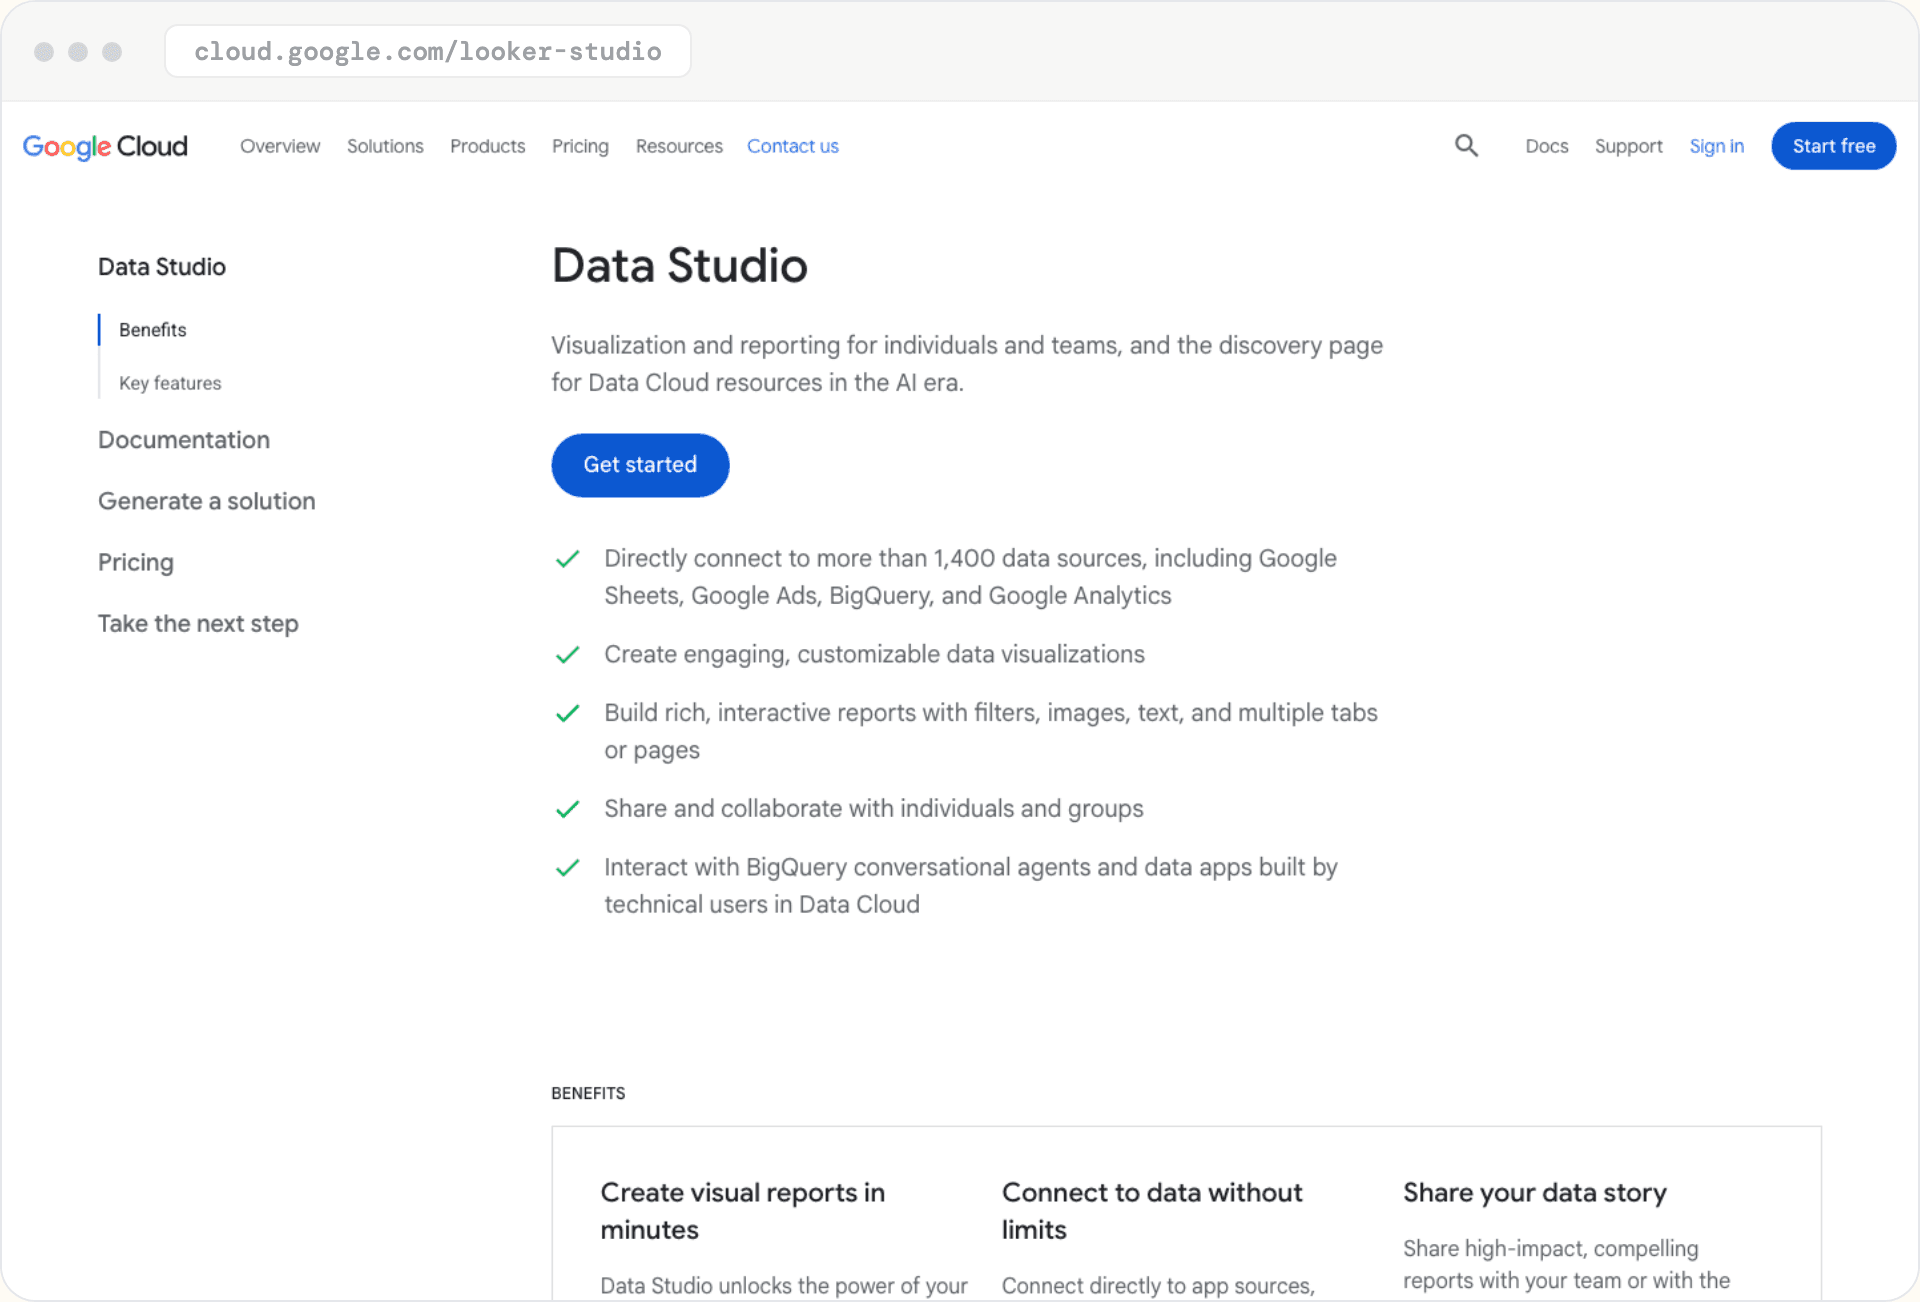The height and width of the screenshot is (1302, 1920).
Task: Open the Resources nav menu
Action: 679,146
